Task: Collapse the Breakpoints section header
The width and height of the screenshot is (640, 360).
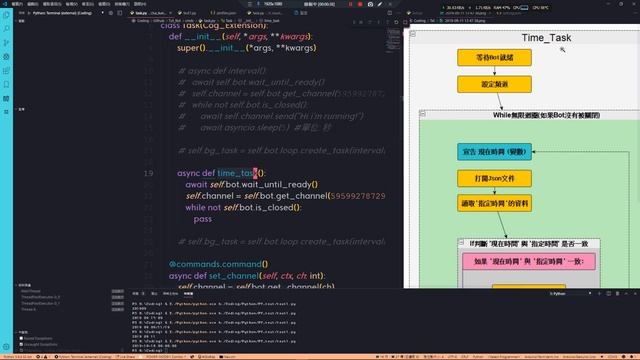Action: click(22, 332)
